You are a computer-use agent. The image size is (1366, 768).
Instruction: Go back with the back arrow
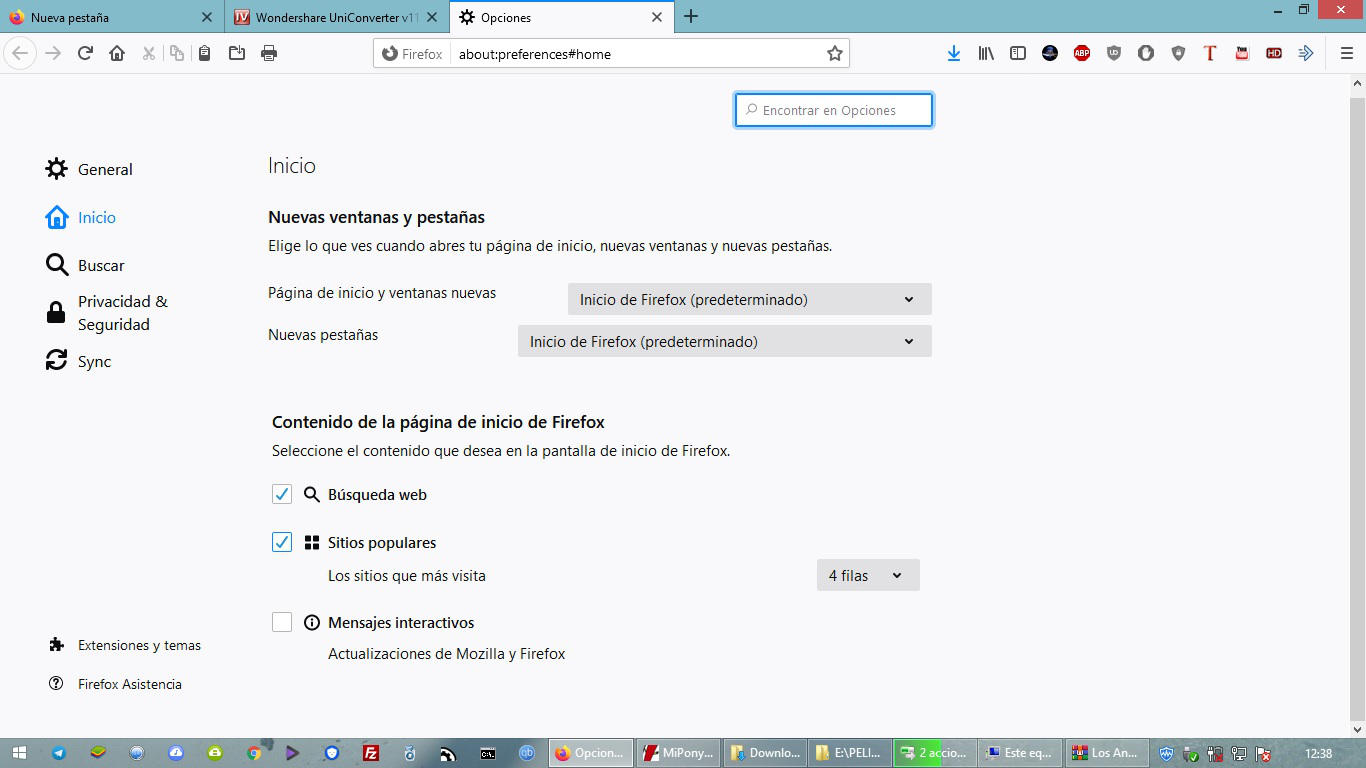coord(21,53)
